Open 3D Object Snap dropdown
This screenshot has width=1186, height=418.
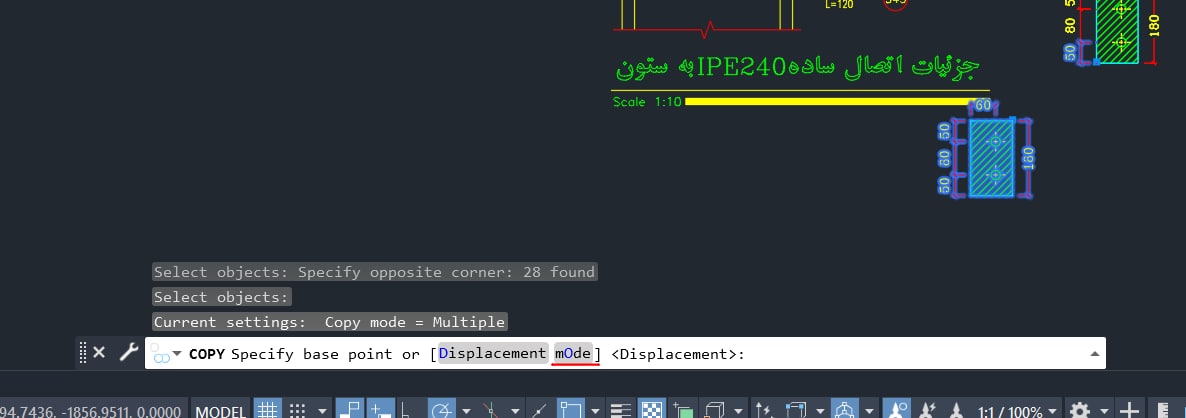pos(737,412)
